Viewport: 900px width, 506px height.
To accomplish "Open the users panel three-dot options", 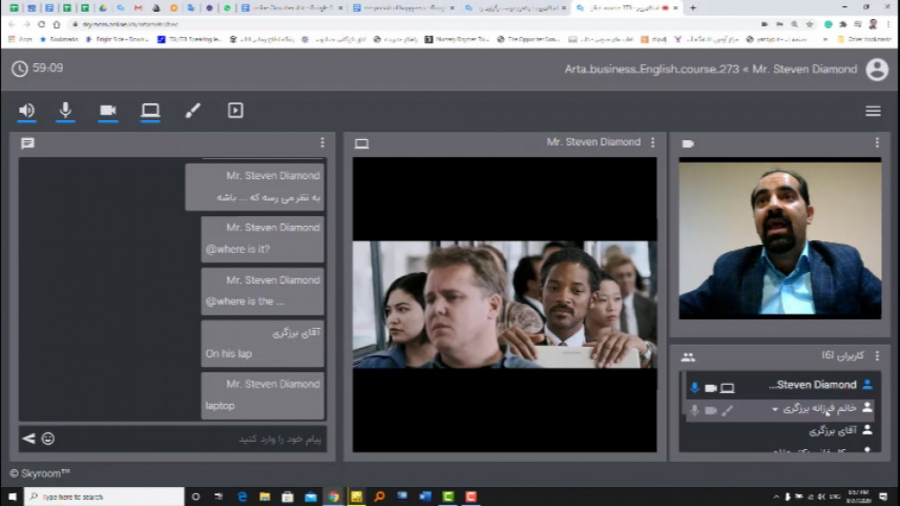I will pos(877,356).
